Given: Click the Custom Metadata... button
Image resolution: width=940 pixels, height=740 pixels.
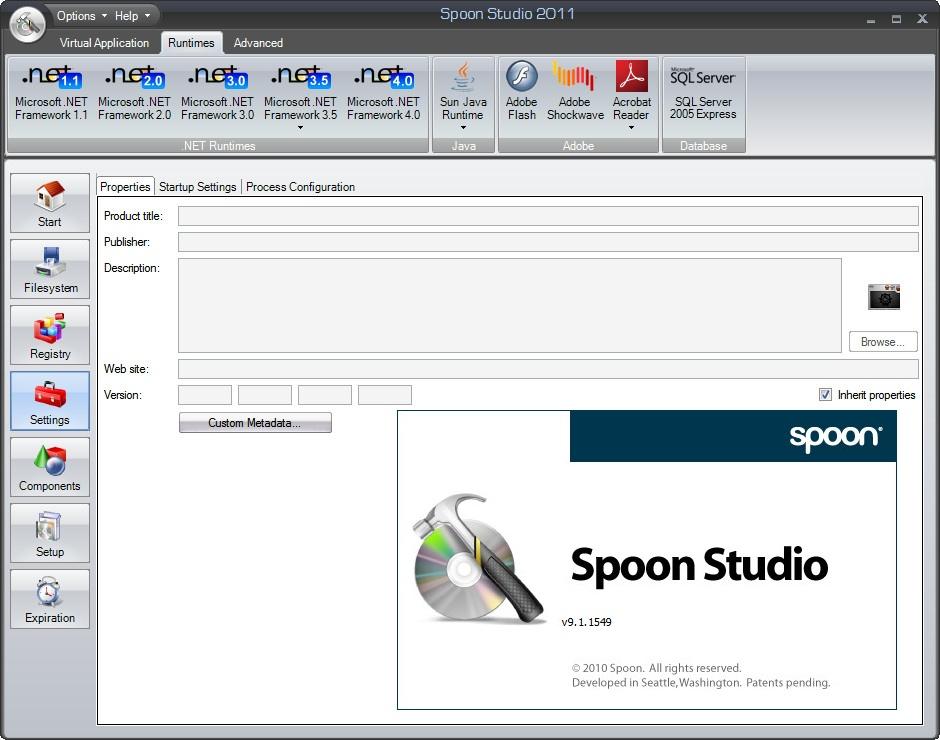Looking at the screenshot, I should (255, 422).
